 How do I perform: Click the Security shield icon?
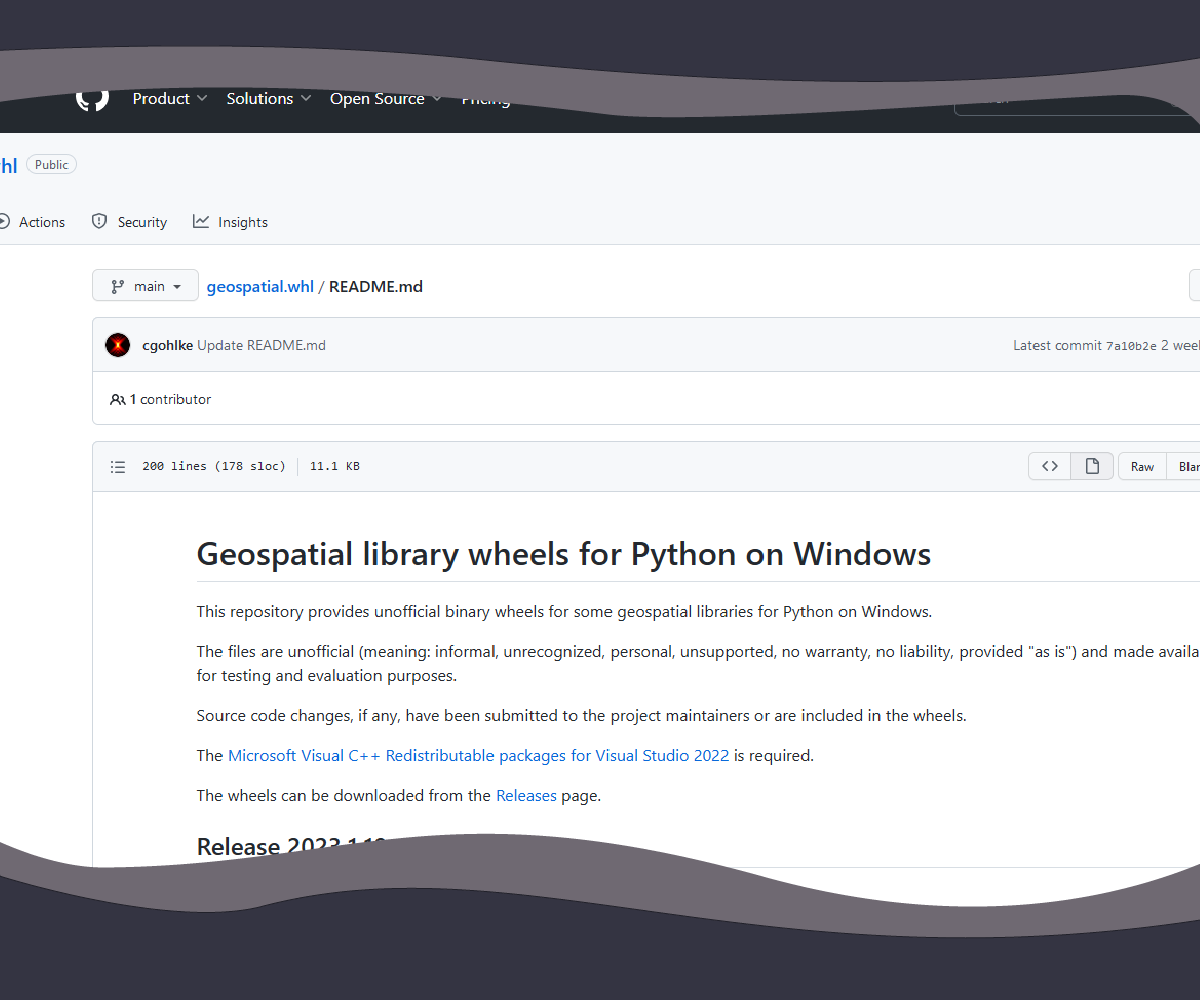(x=99, y=221)
